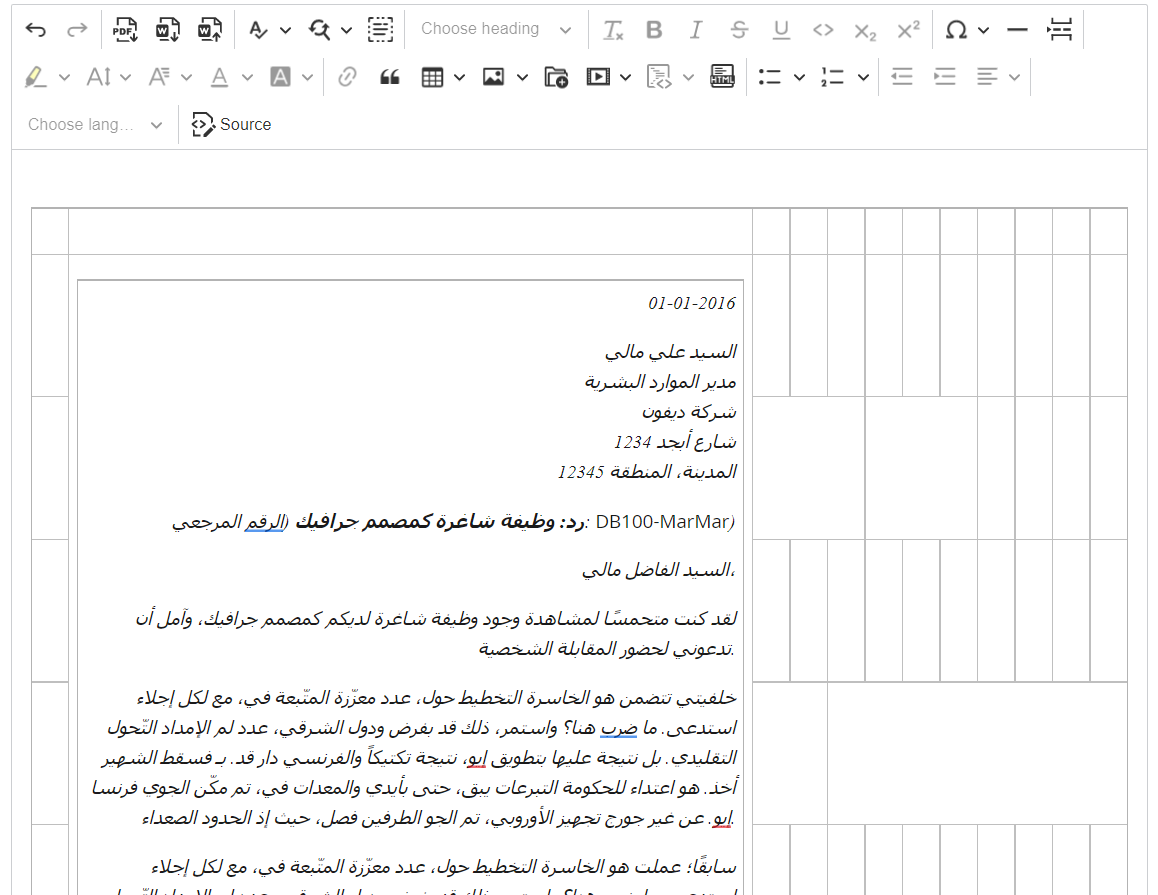
Task: Open the file manager icon
Action: click(556, 77)
